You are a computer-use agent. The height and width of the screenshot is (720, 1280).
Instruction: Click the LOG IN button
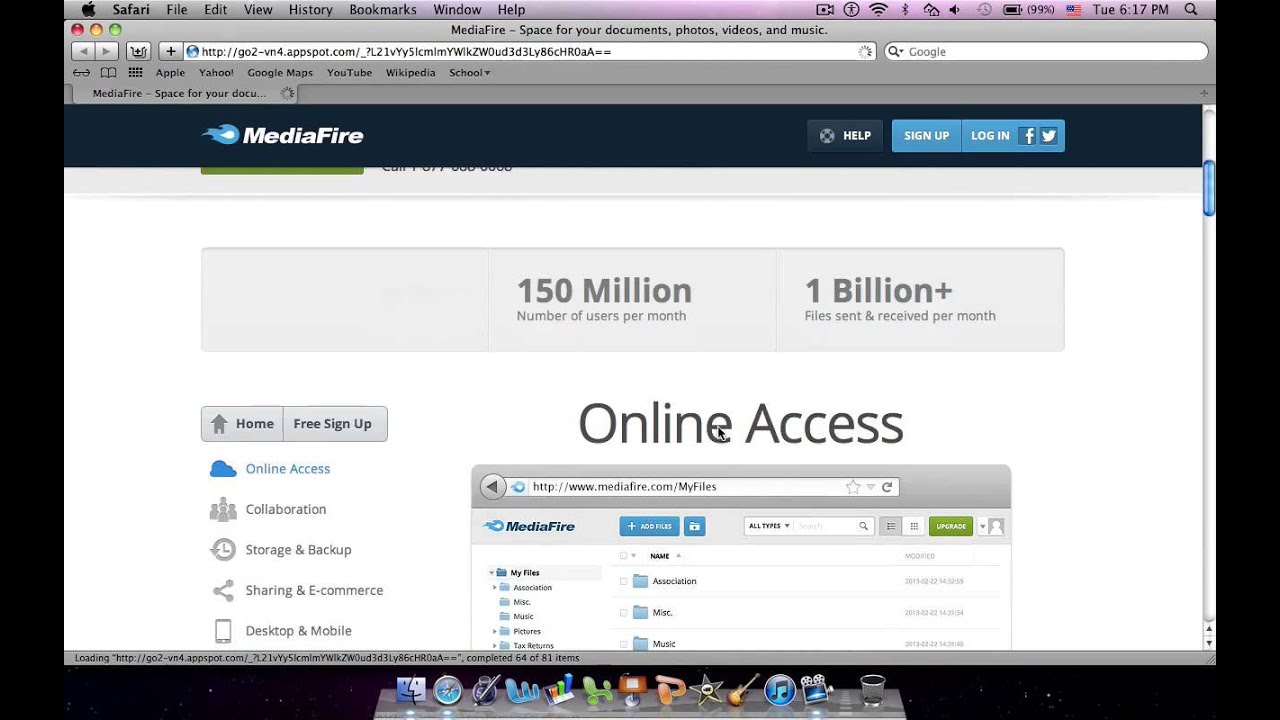[x=990, y=136]
